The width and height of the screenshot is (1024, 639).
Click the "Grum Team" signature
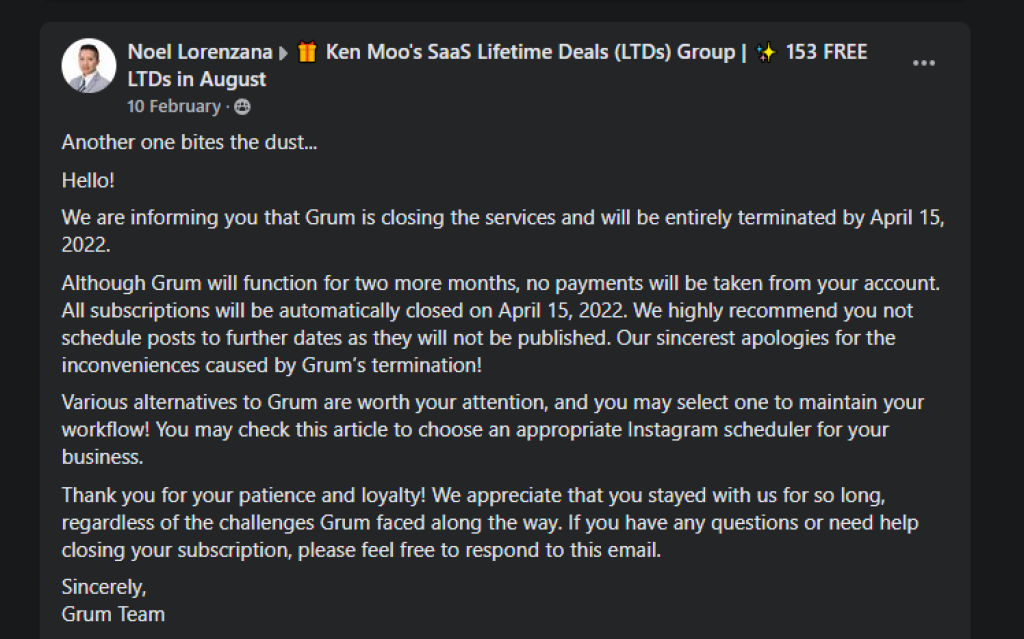click(x=113, y=614)
